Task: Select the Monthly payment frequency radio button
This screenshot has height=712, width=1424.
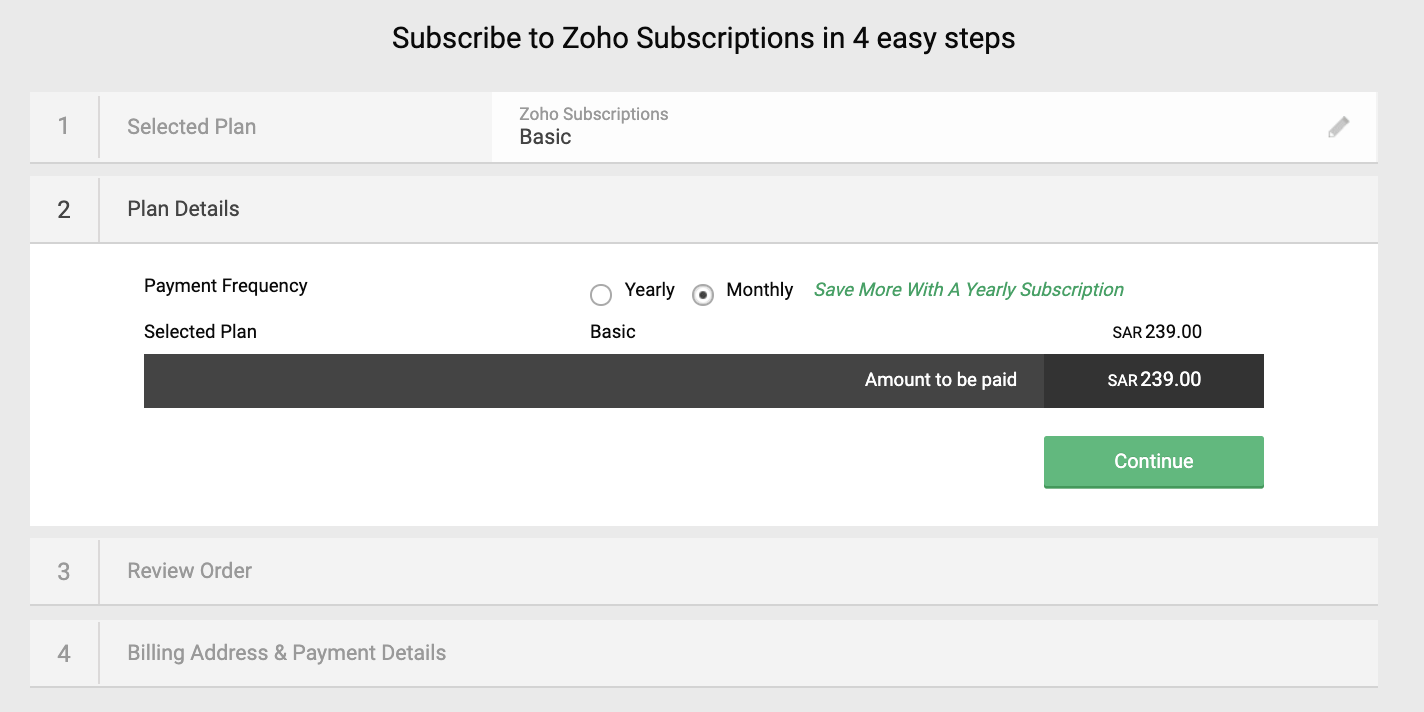Action: click(x=703, y=295)
